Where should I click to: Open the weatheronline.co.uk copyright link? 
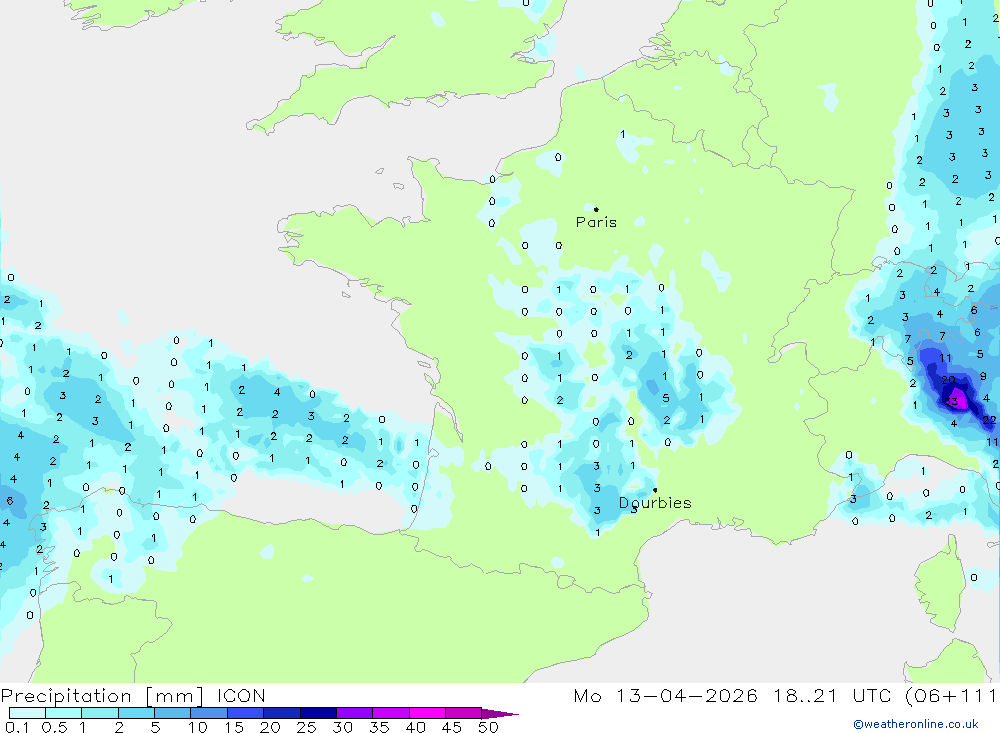pos(916,724)
